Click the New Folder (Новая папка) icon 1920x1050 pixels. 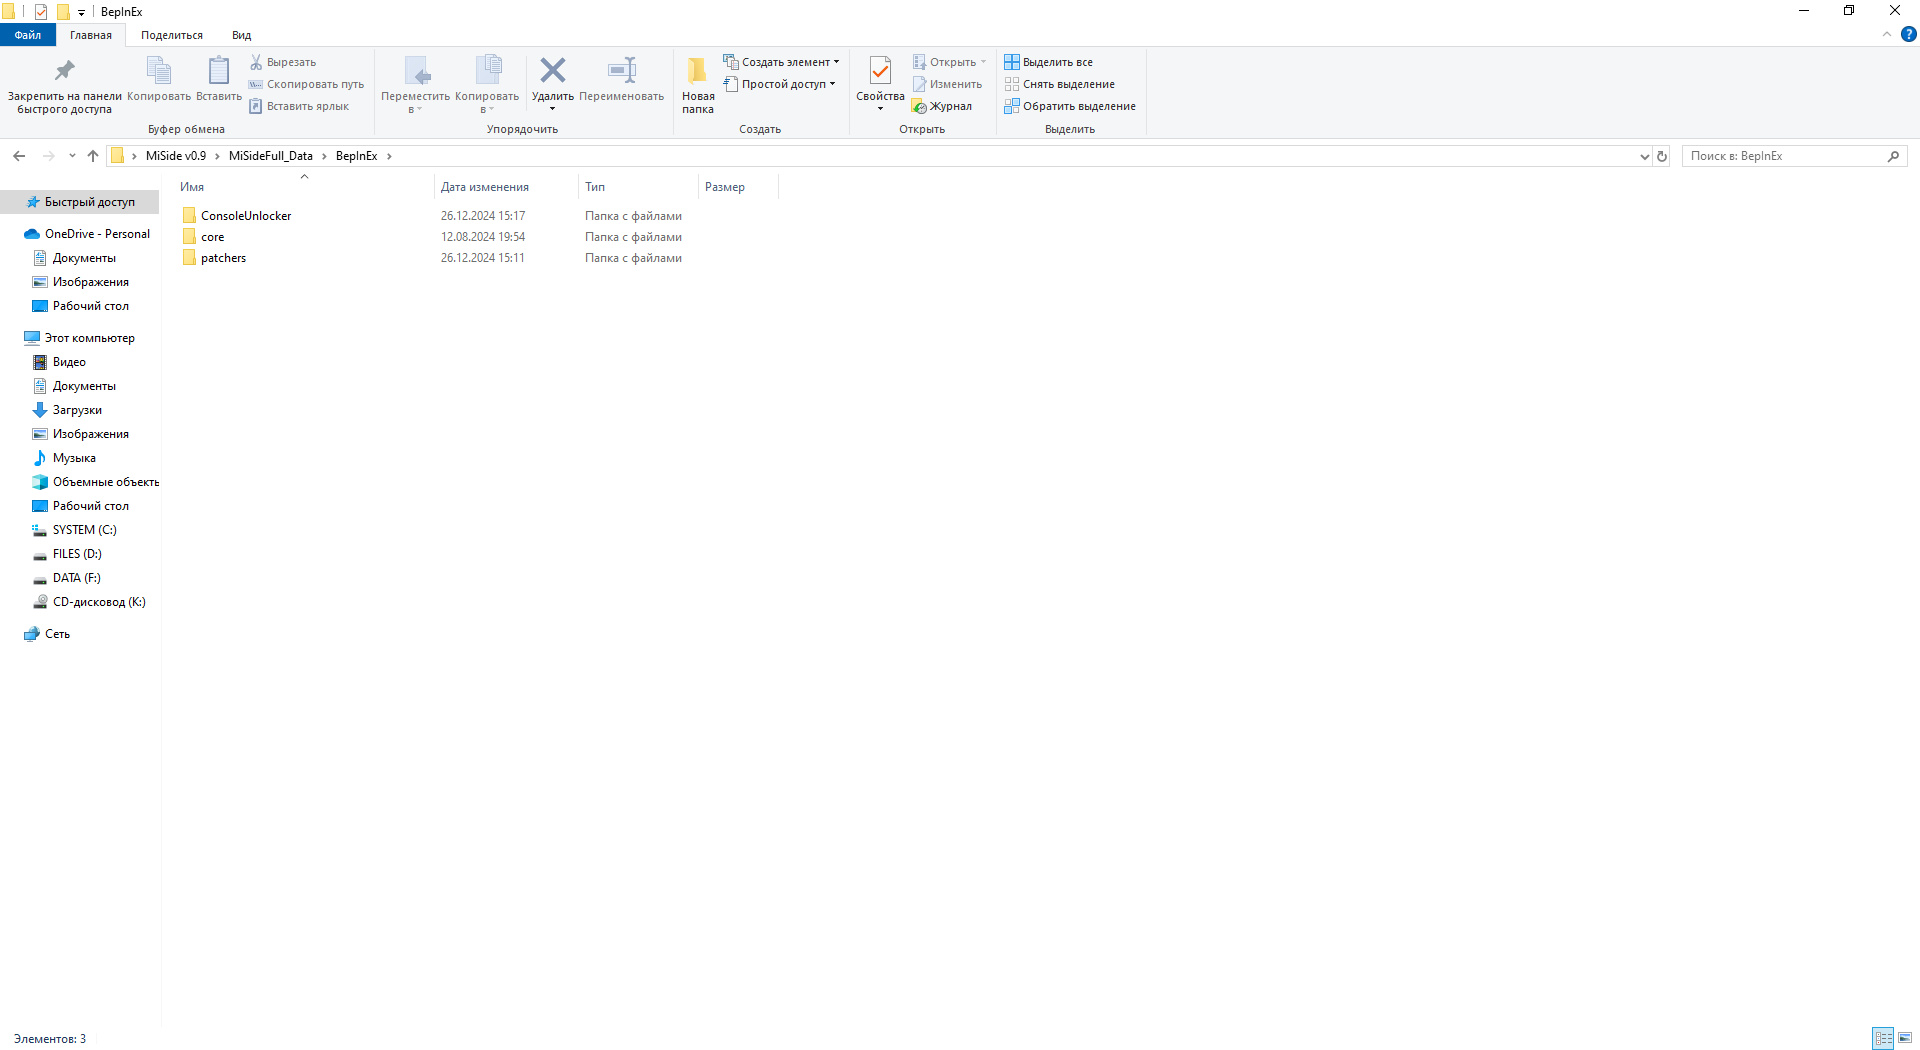697,71
